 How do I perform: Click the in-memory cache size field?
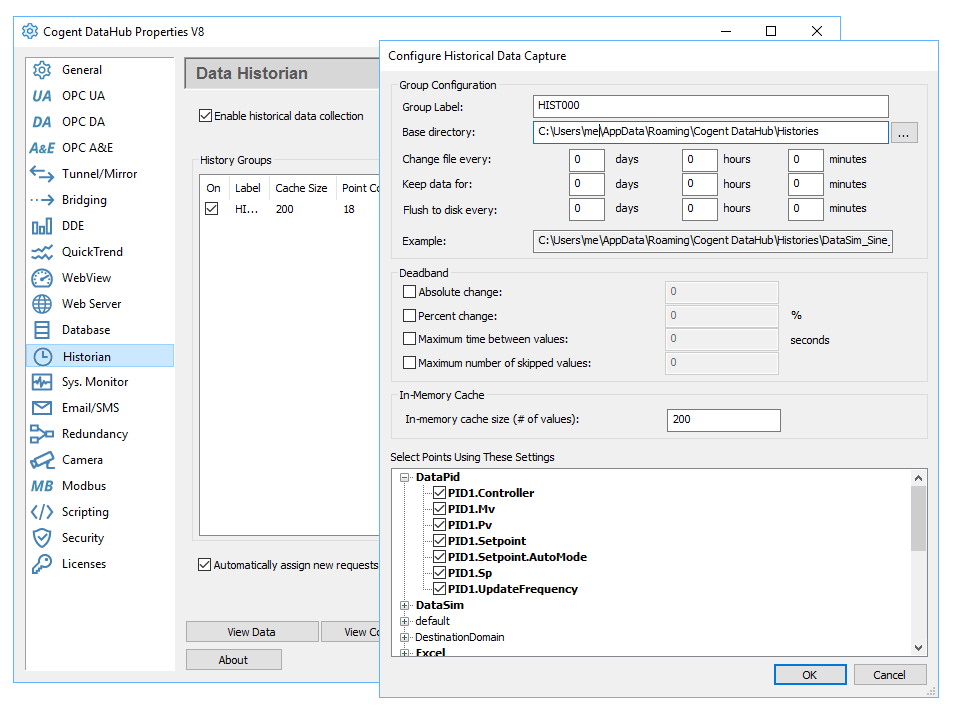click(724, 420)
